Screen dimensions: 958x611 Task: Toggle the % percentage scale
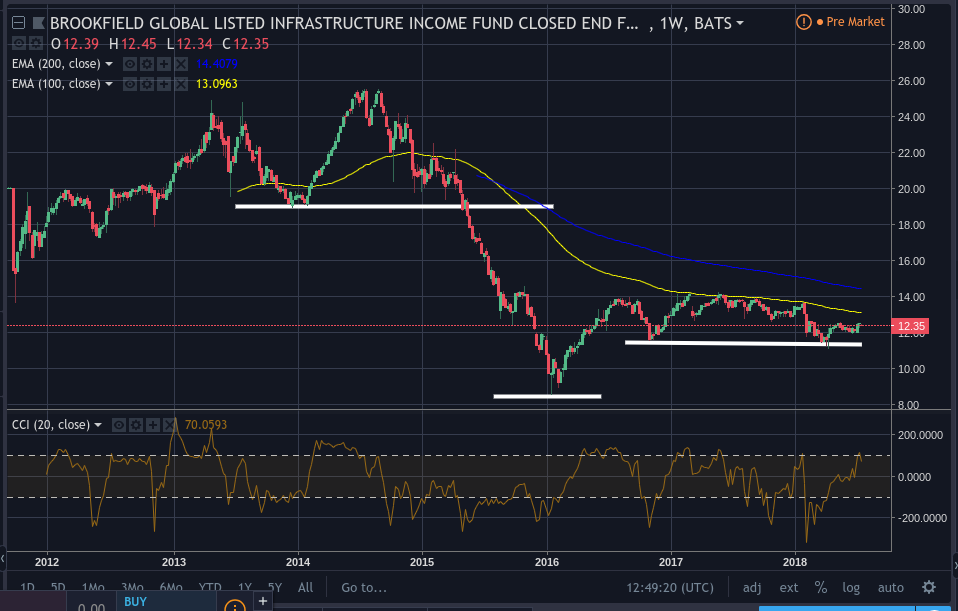[x=821, y=587]
